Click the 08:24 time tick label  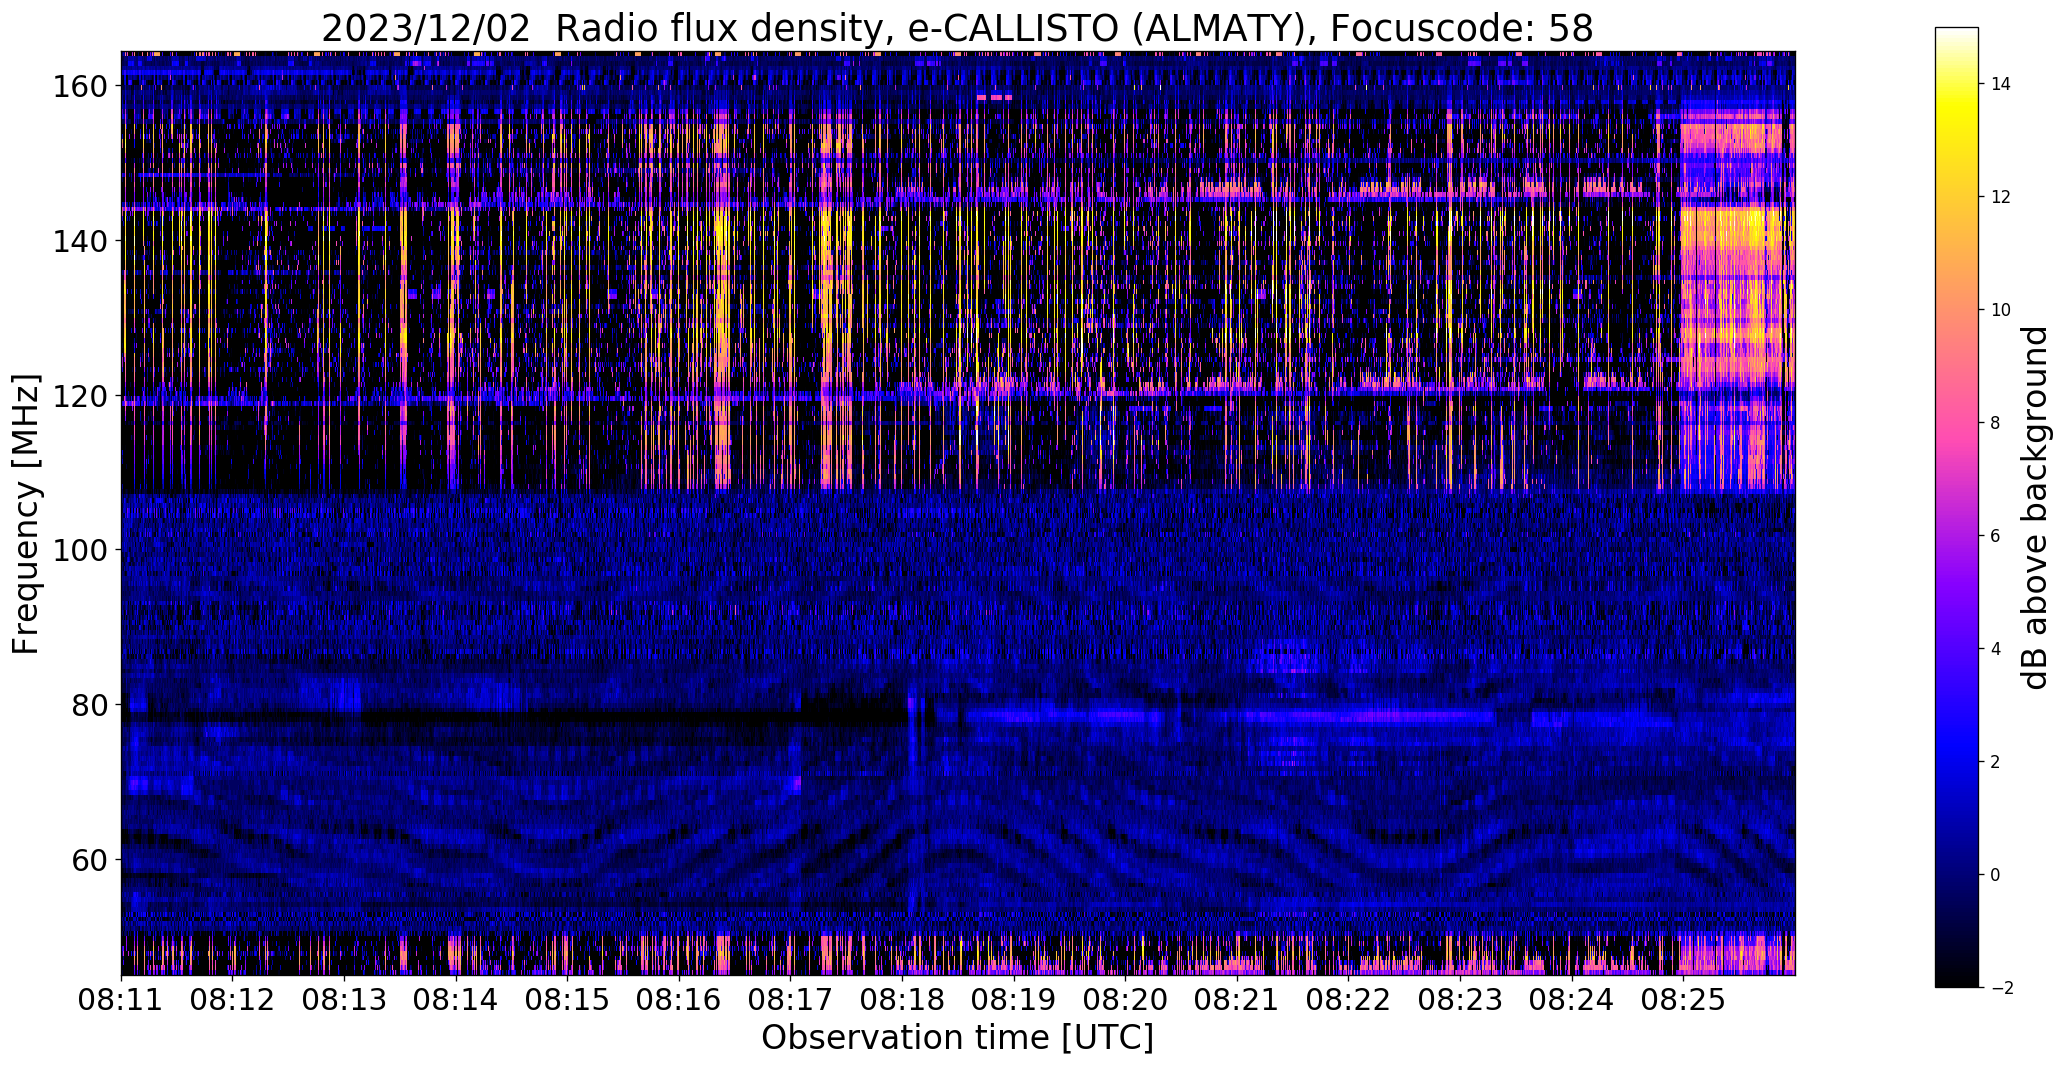1572,999
